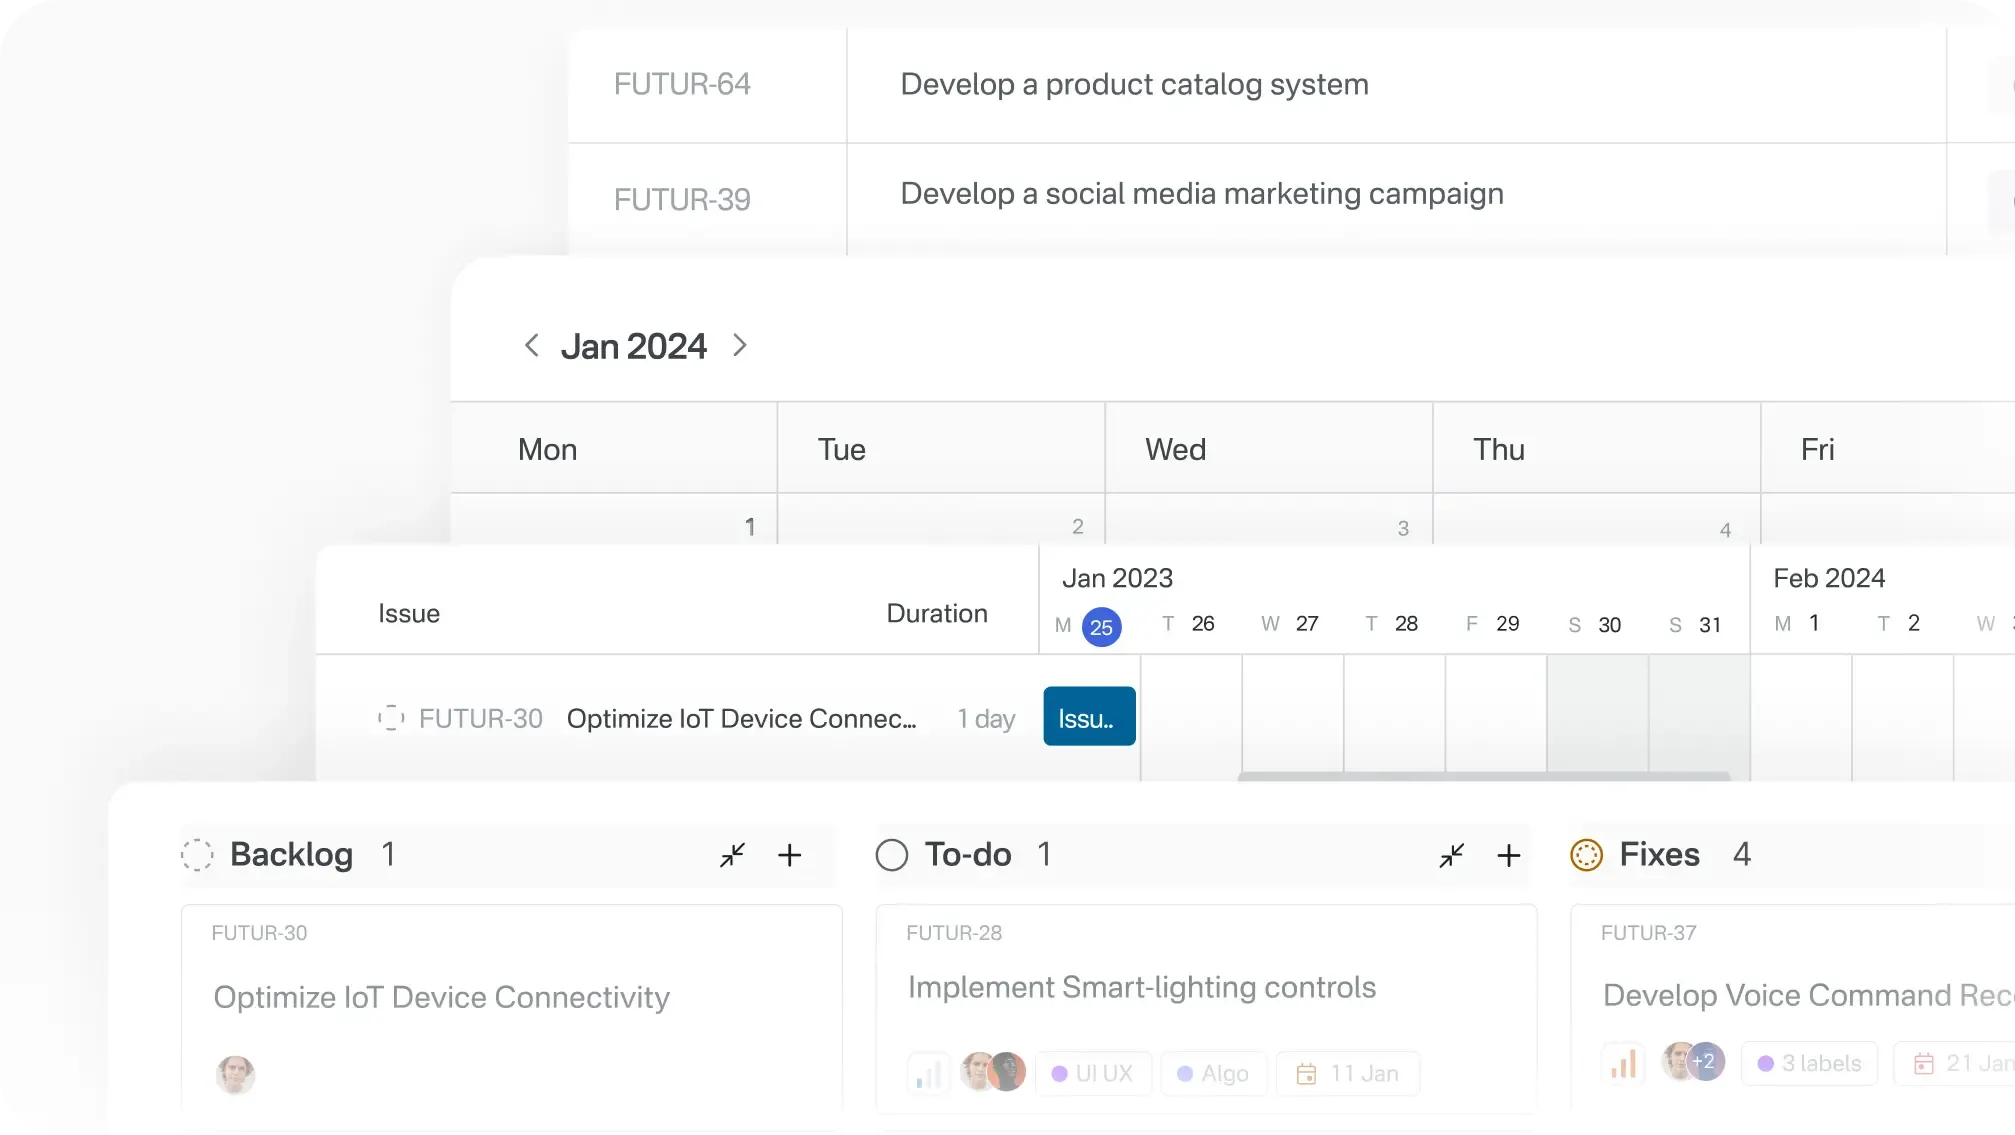Image resolution: width=2015 pixels, height=1135 pixels.
Task: Go to previous month with left chevron
Action: click(532, 345)
